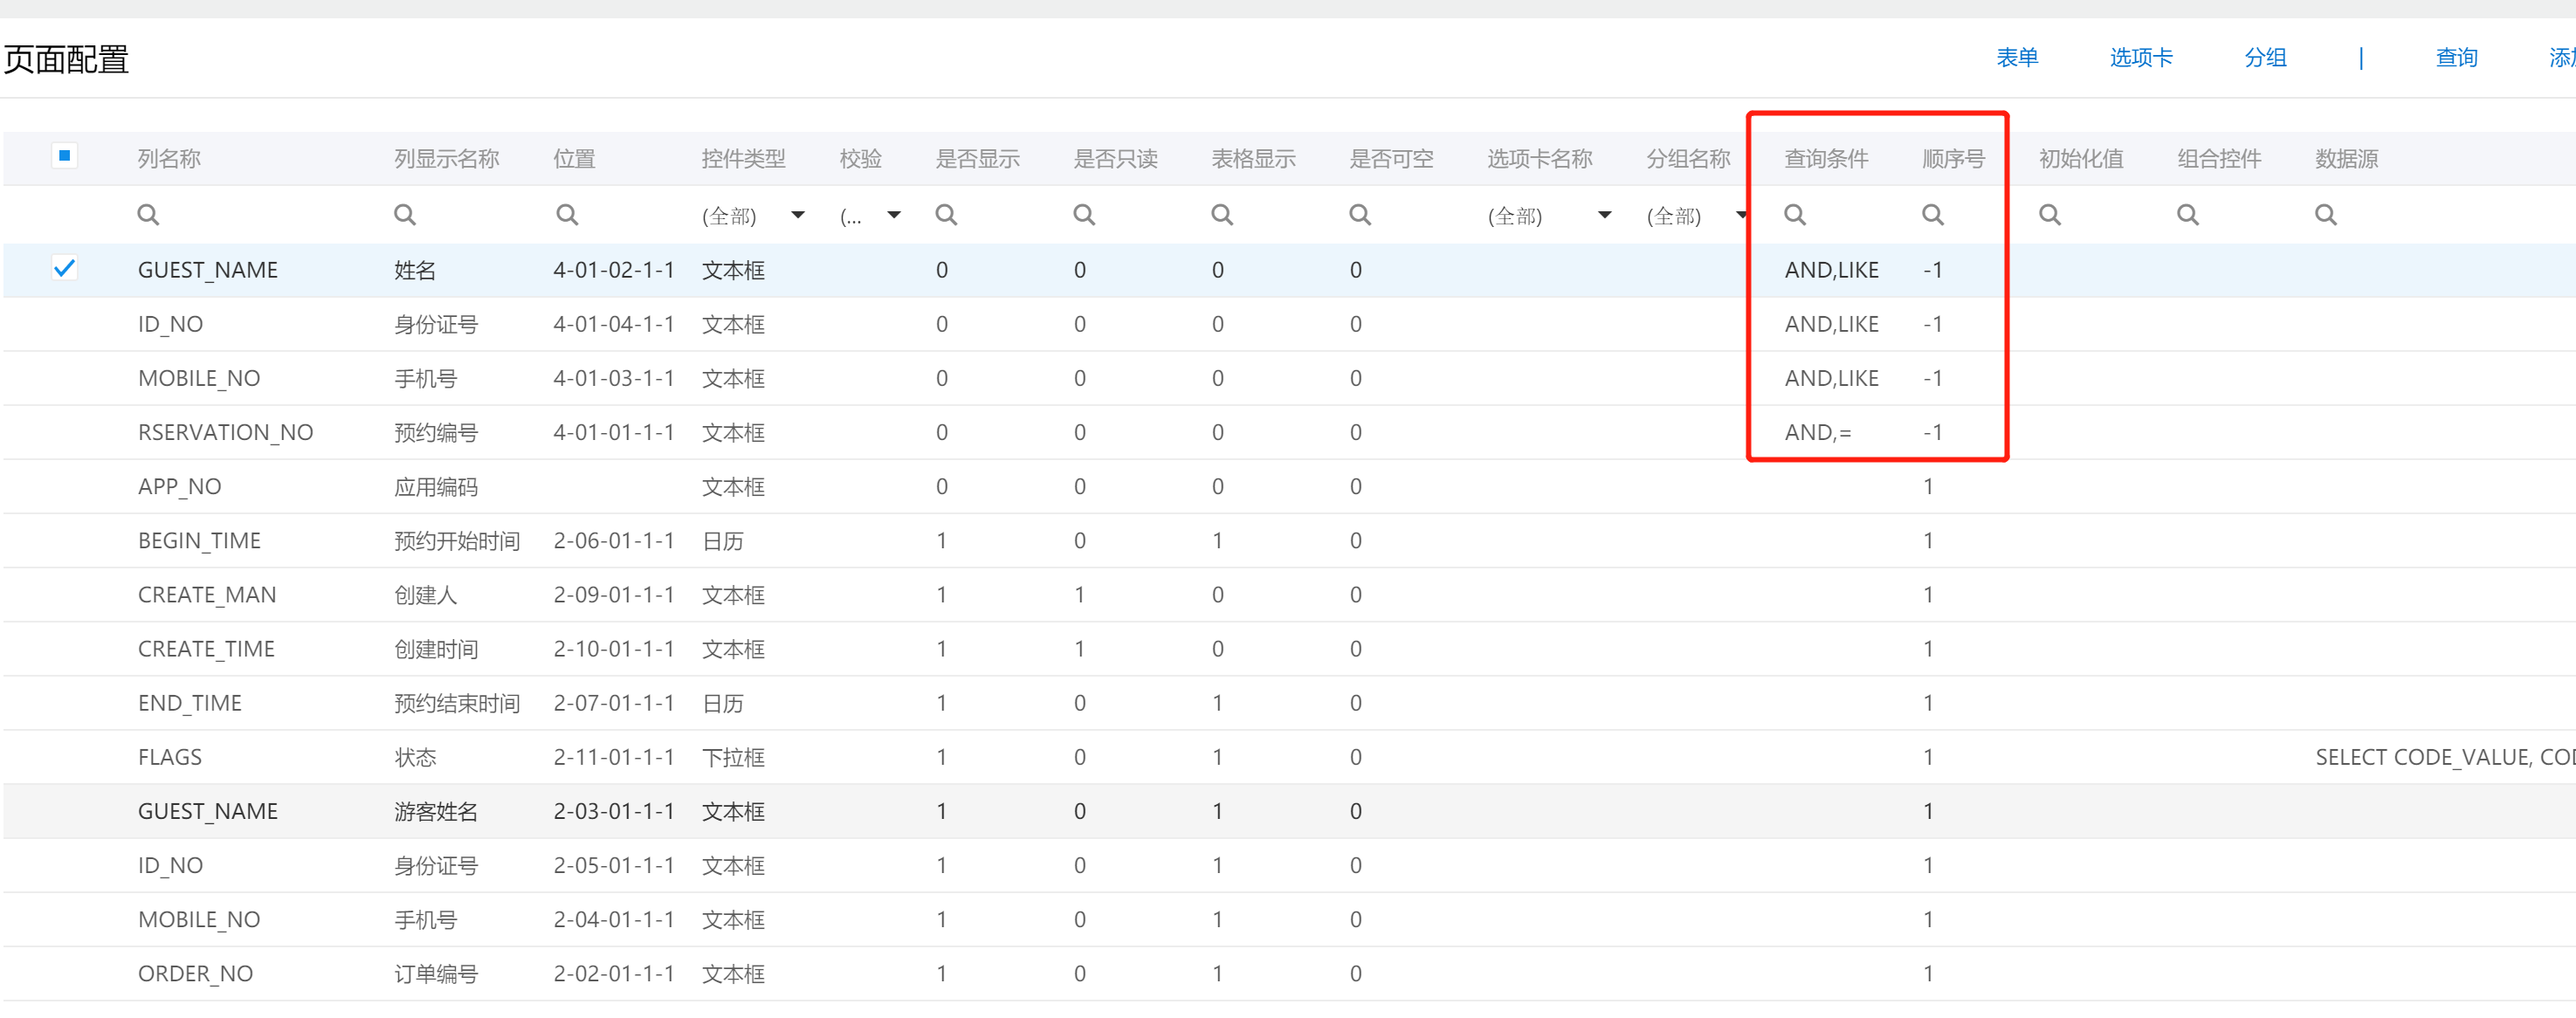
Task: Sort by 列名称 column header
Action: [x=169, y=159]
